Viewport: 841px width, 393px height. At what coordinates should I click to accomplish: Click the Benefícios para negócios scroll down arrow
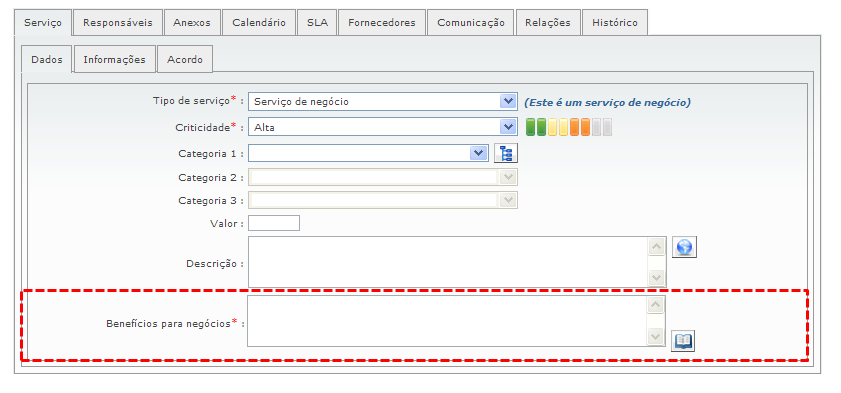point(656,336)
